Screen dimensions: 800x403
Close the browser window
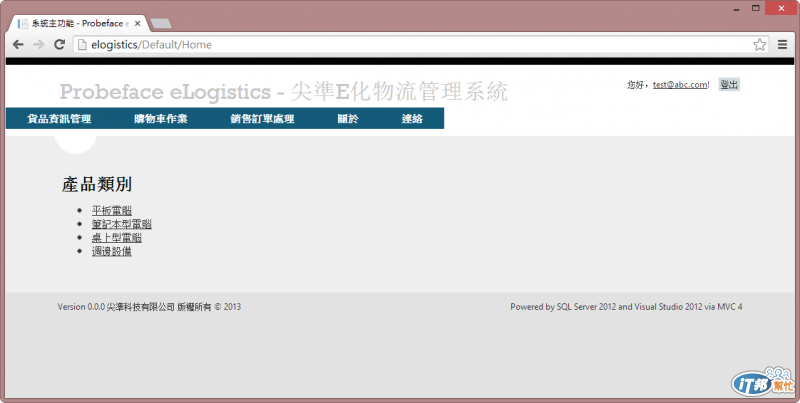coord(782,8)
